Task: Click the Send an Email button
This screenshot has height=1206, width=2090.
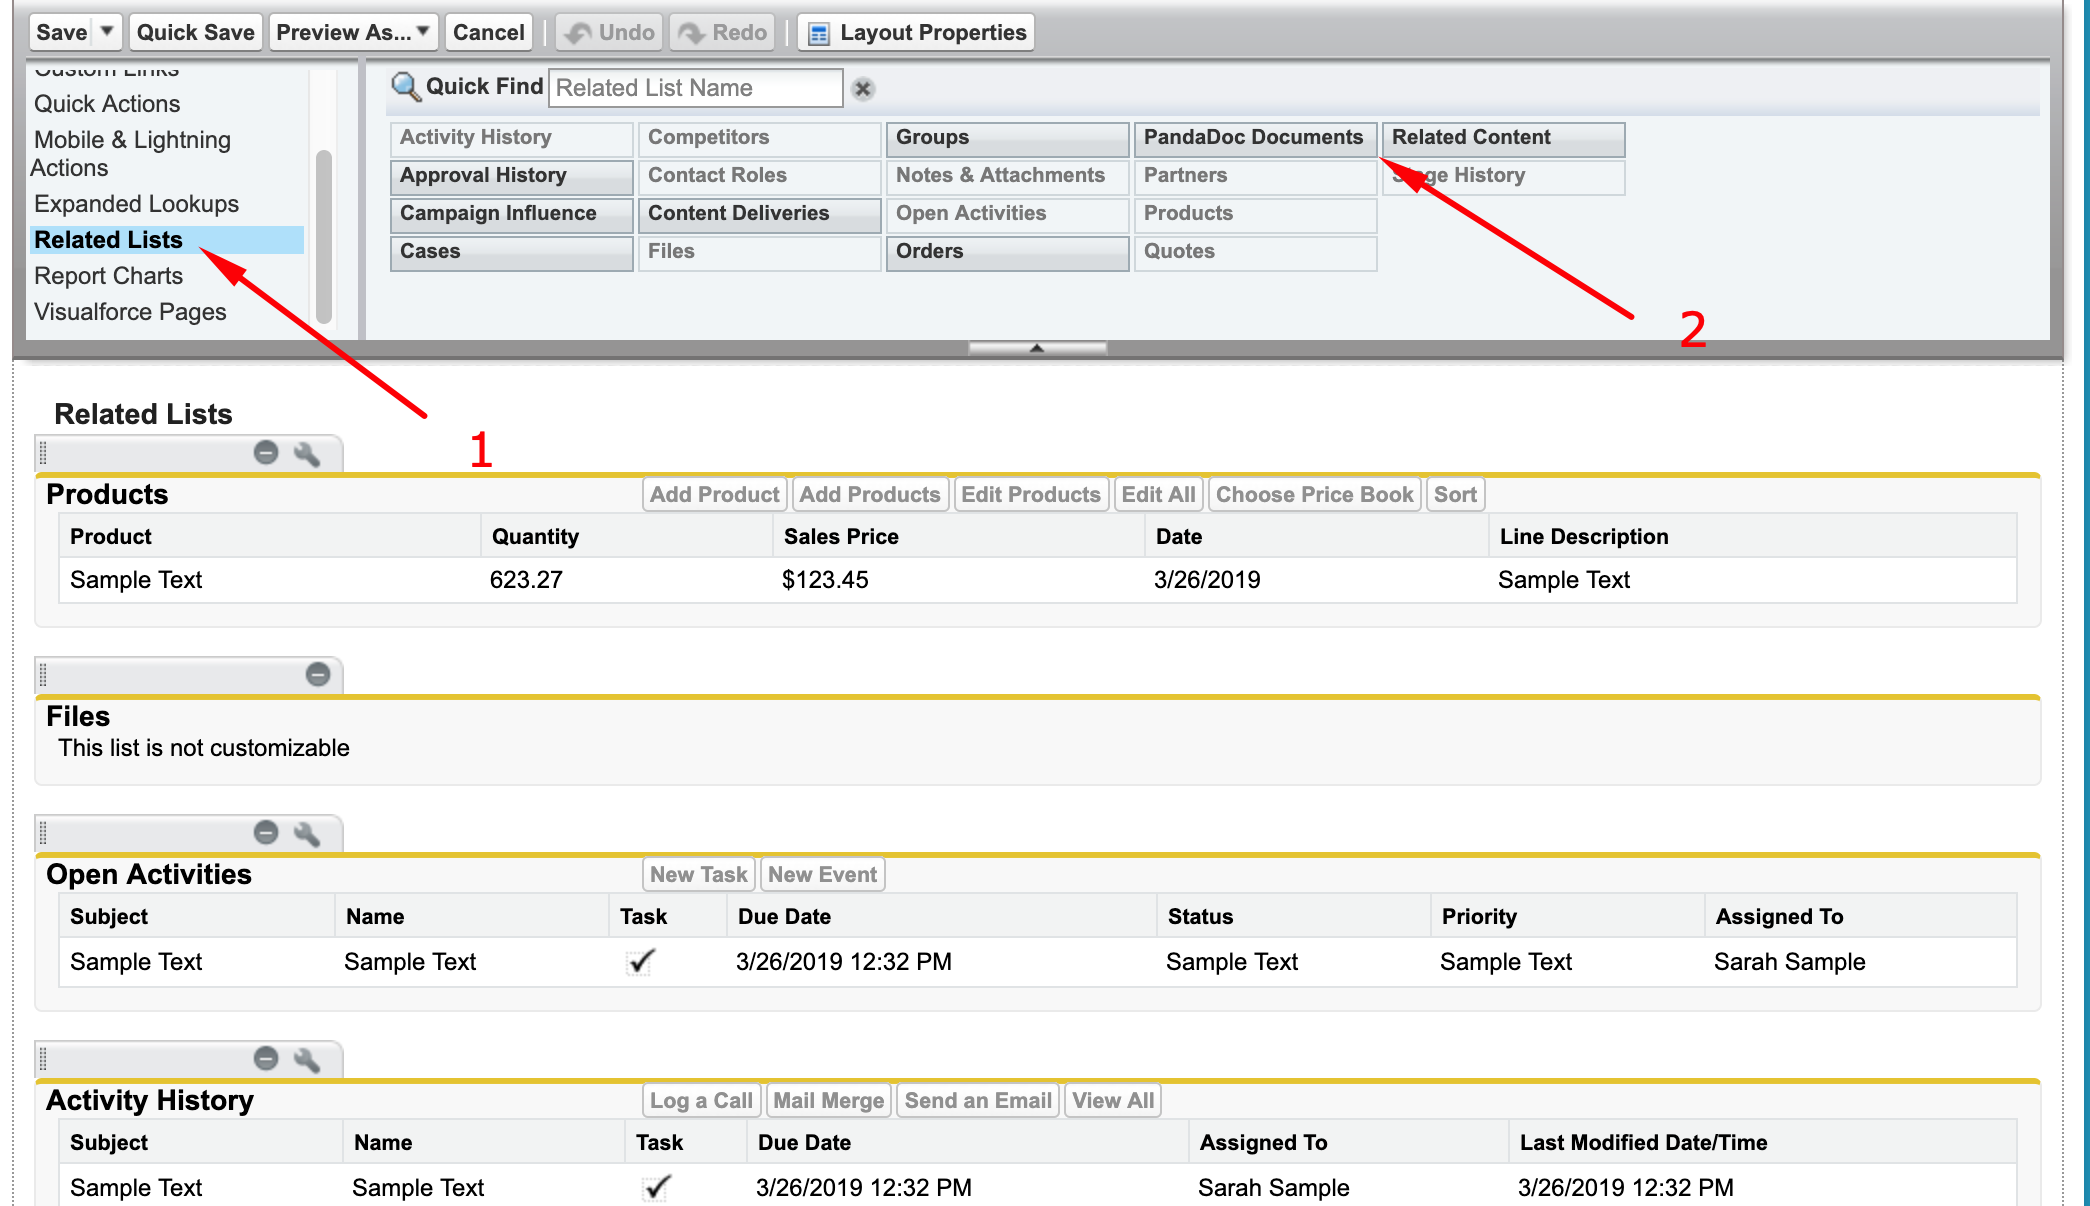Action: tap(978, 1101)
